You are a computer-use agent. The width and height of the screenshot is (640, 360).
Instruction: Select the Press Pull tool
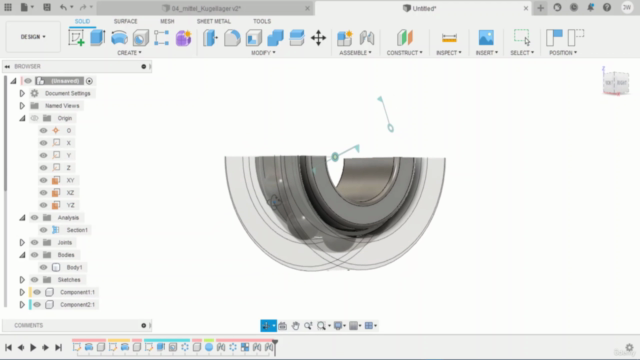click(211, 38)
